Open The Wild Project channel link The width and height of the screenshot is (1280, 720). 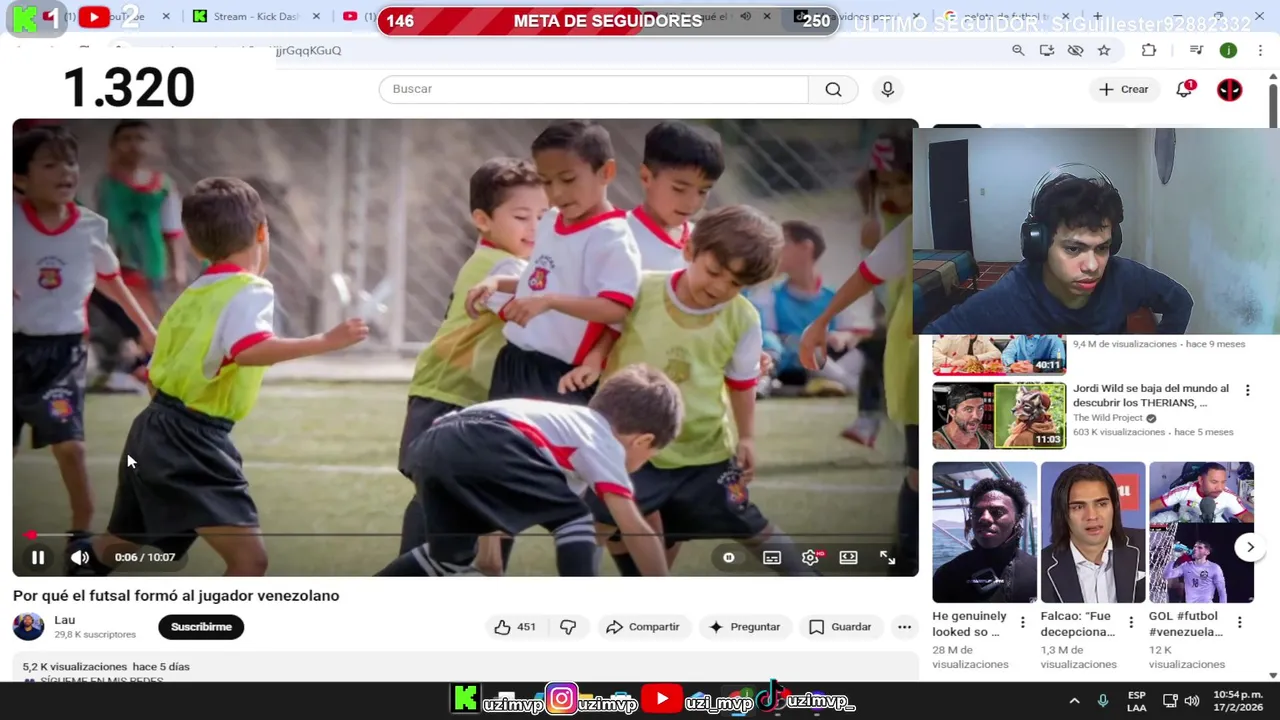click(x=1108, y=418)
